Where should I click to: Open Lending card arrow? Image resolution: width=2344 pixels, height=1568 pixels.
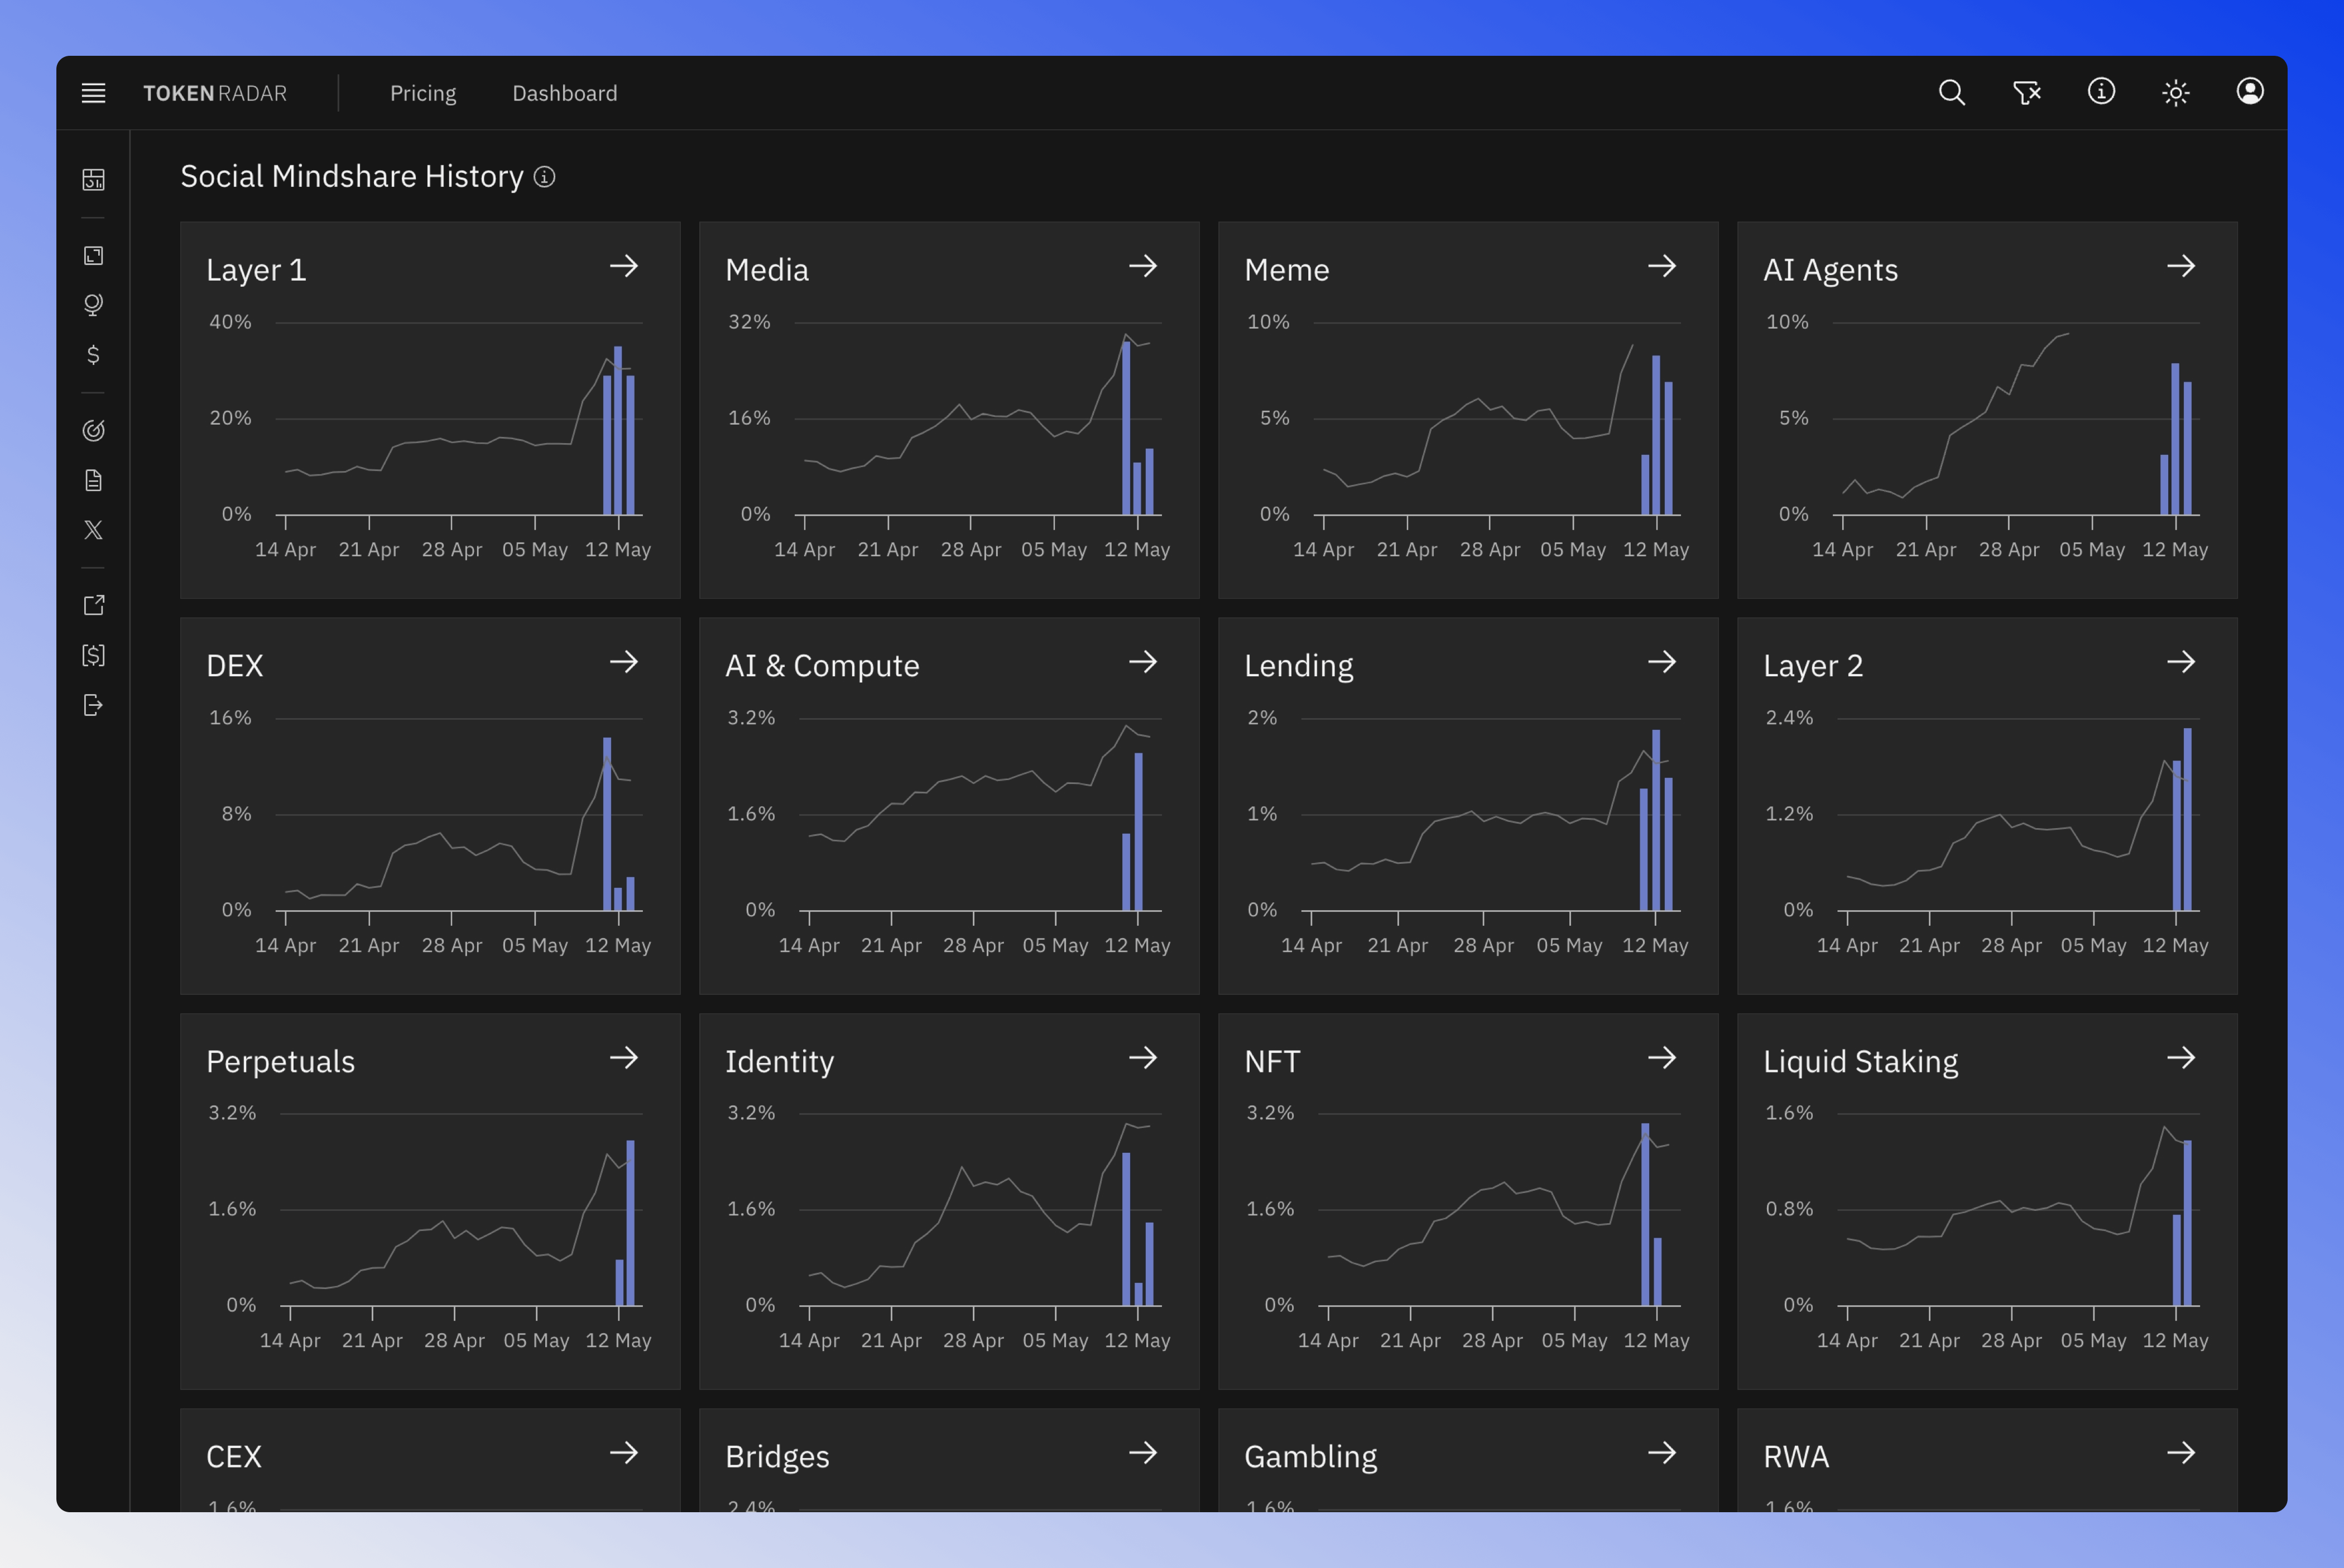(x=1662, y=662)
